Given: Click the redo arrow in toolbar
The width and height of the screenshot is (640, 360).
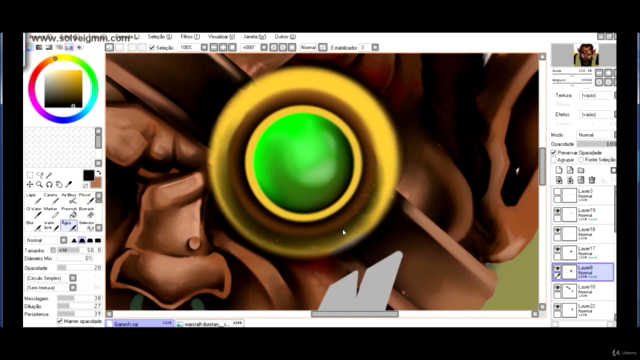Looking at the screenshot, I should (x=119, y=47).
